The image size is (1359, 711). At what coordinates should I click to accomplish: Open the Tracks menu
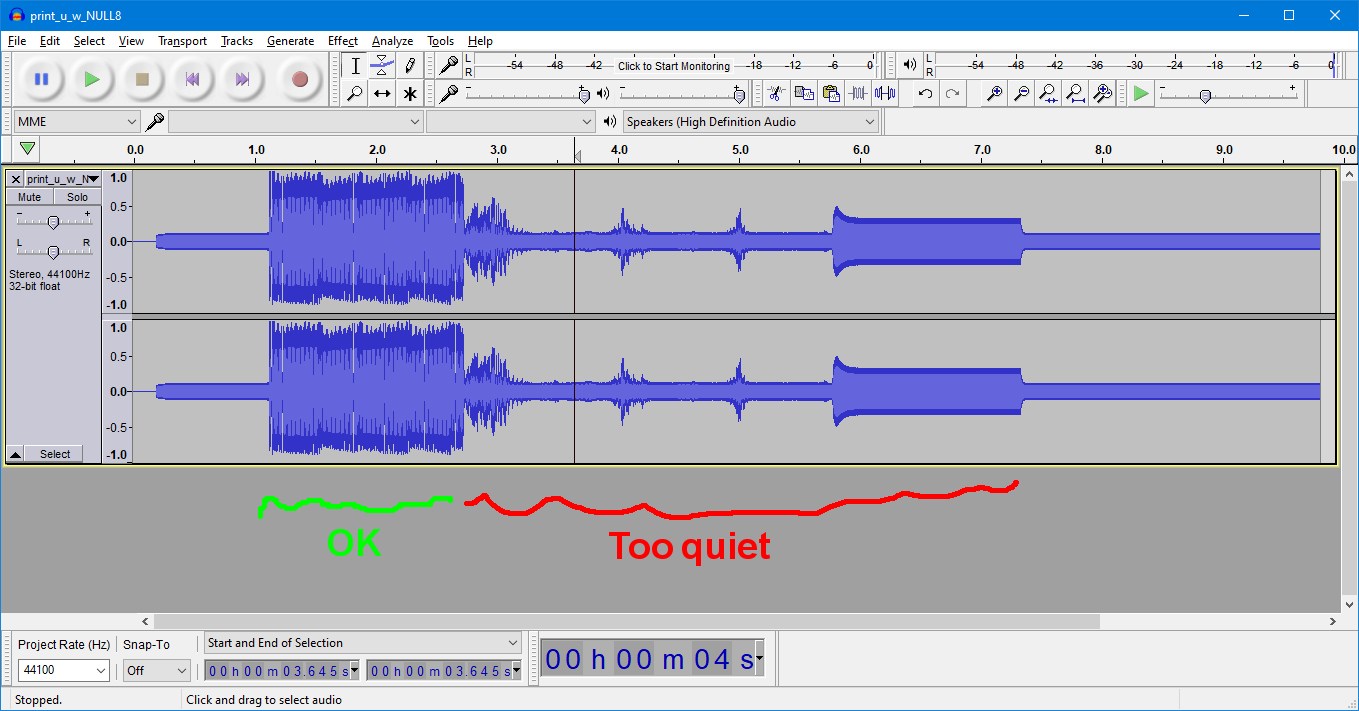(237, 41)
